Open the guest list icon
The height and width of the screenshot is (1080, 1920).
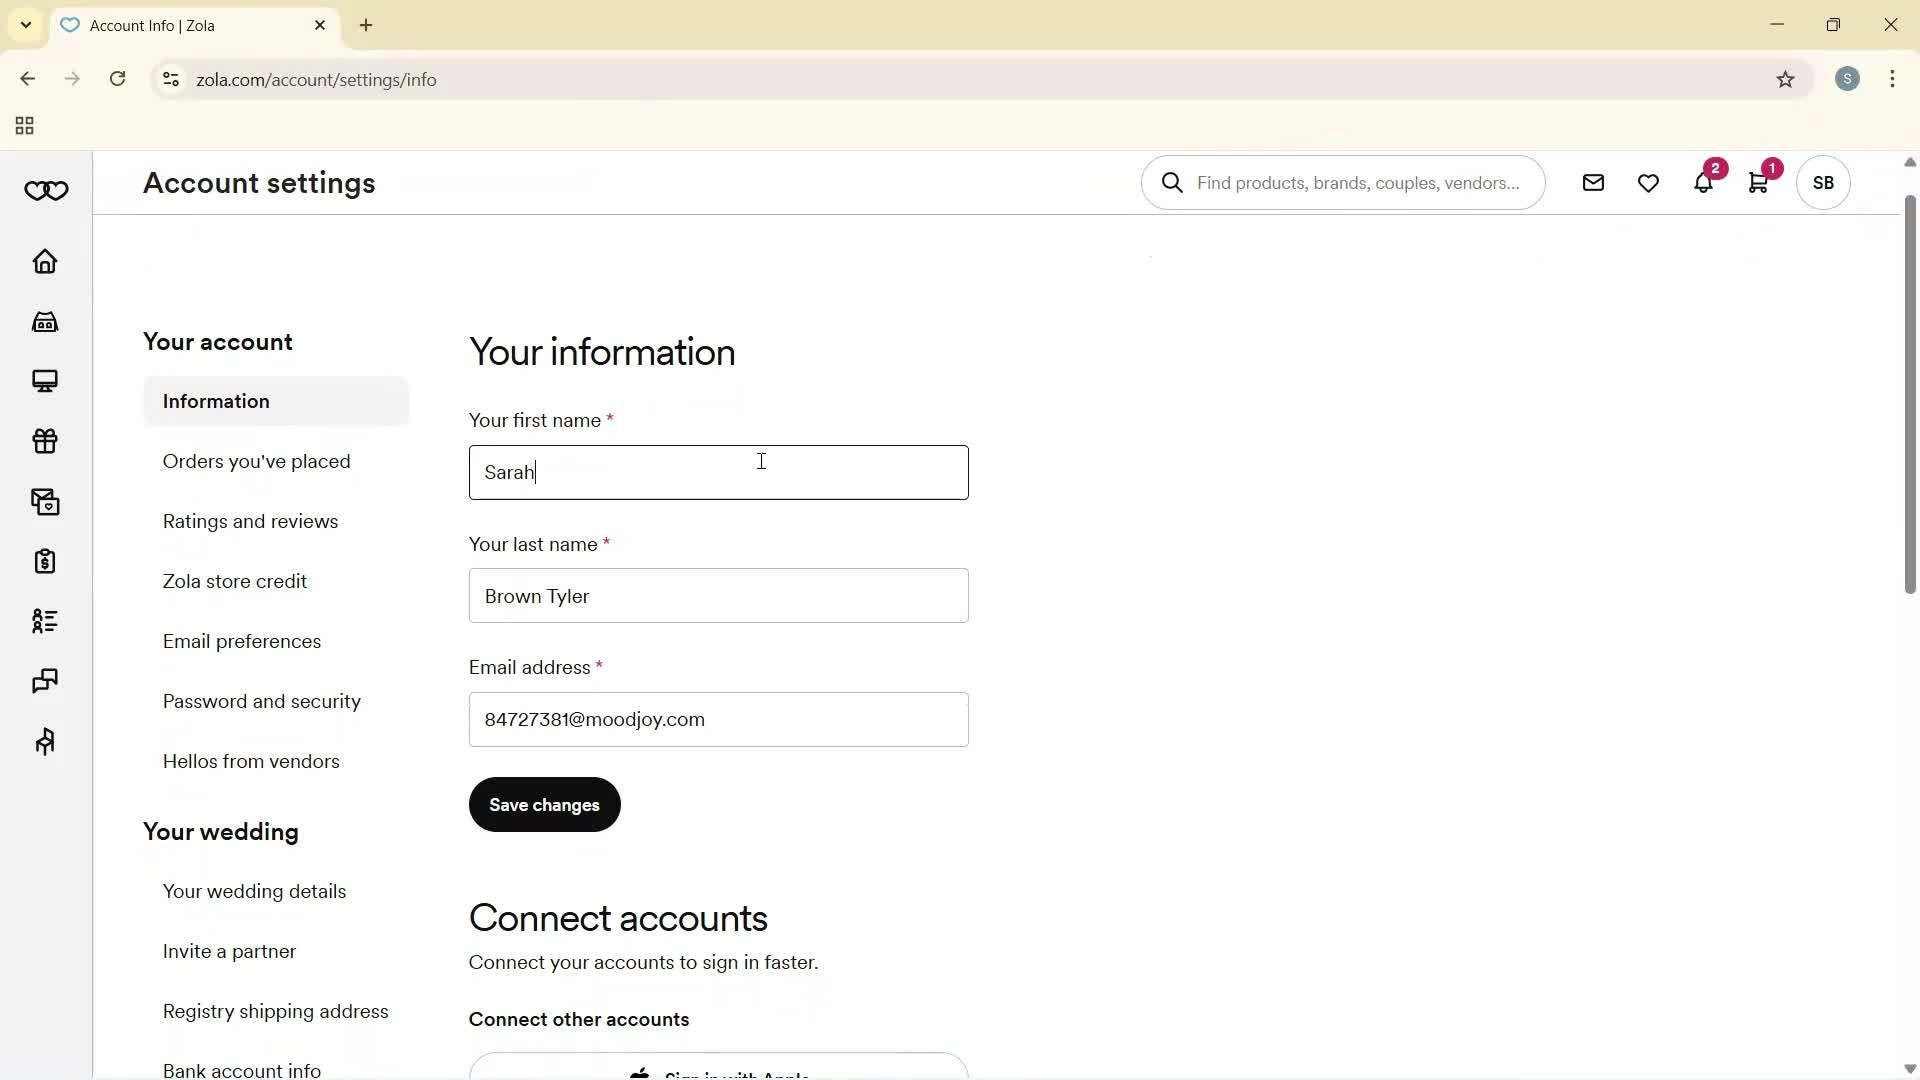click(45, 621)
